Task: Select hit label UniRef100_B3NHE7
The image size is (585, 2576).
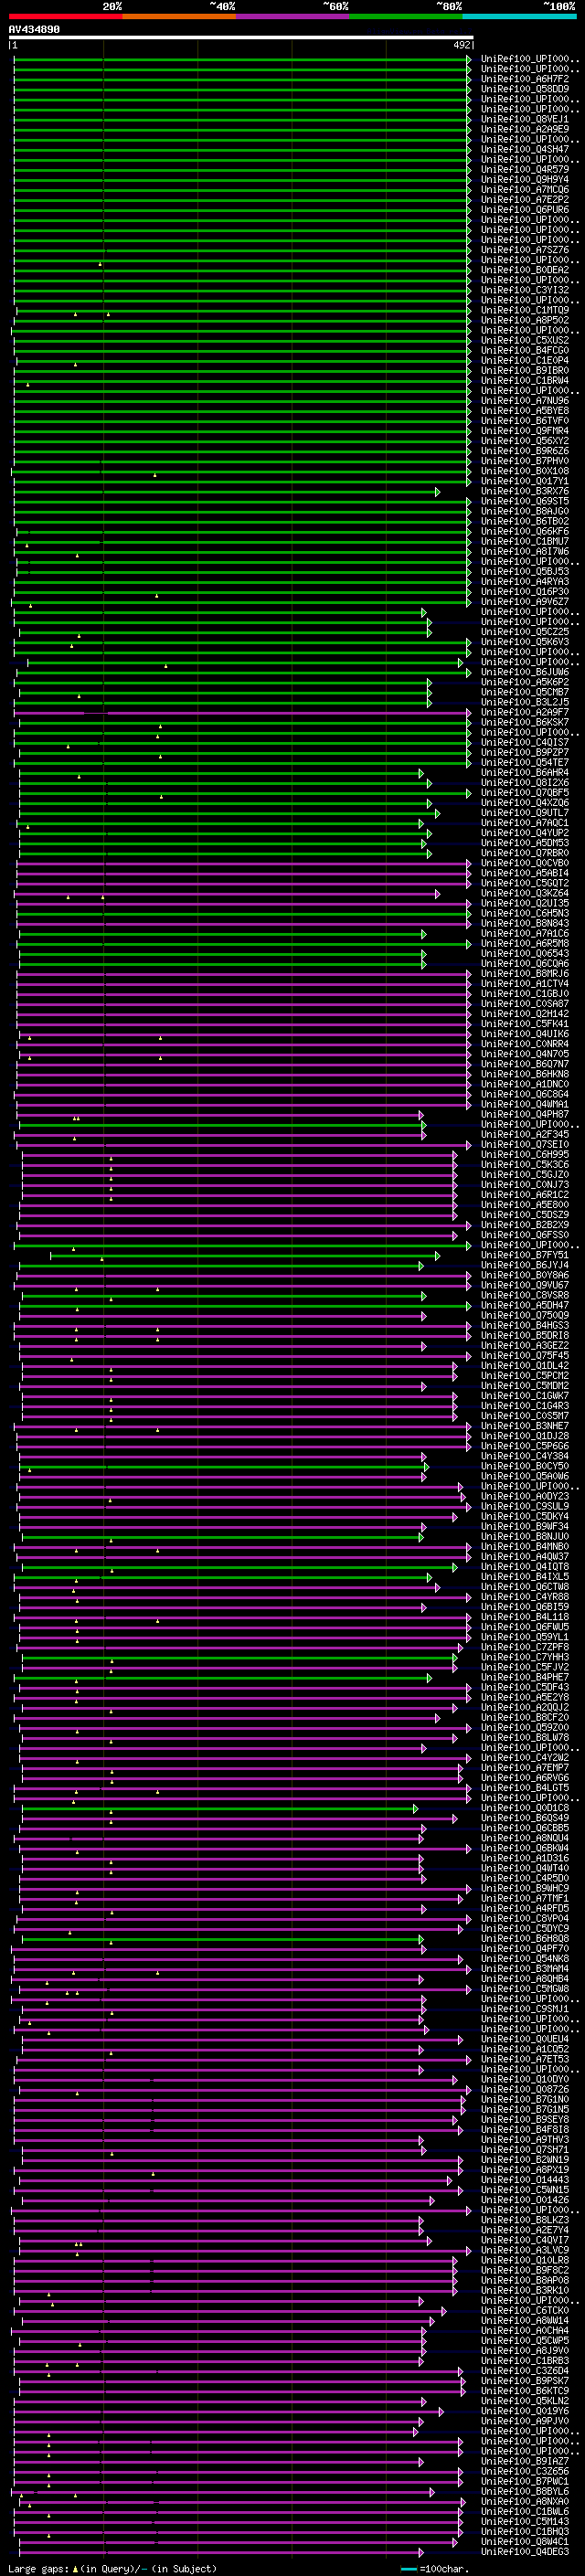Action: coord(525,1426)
